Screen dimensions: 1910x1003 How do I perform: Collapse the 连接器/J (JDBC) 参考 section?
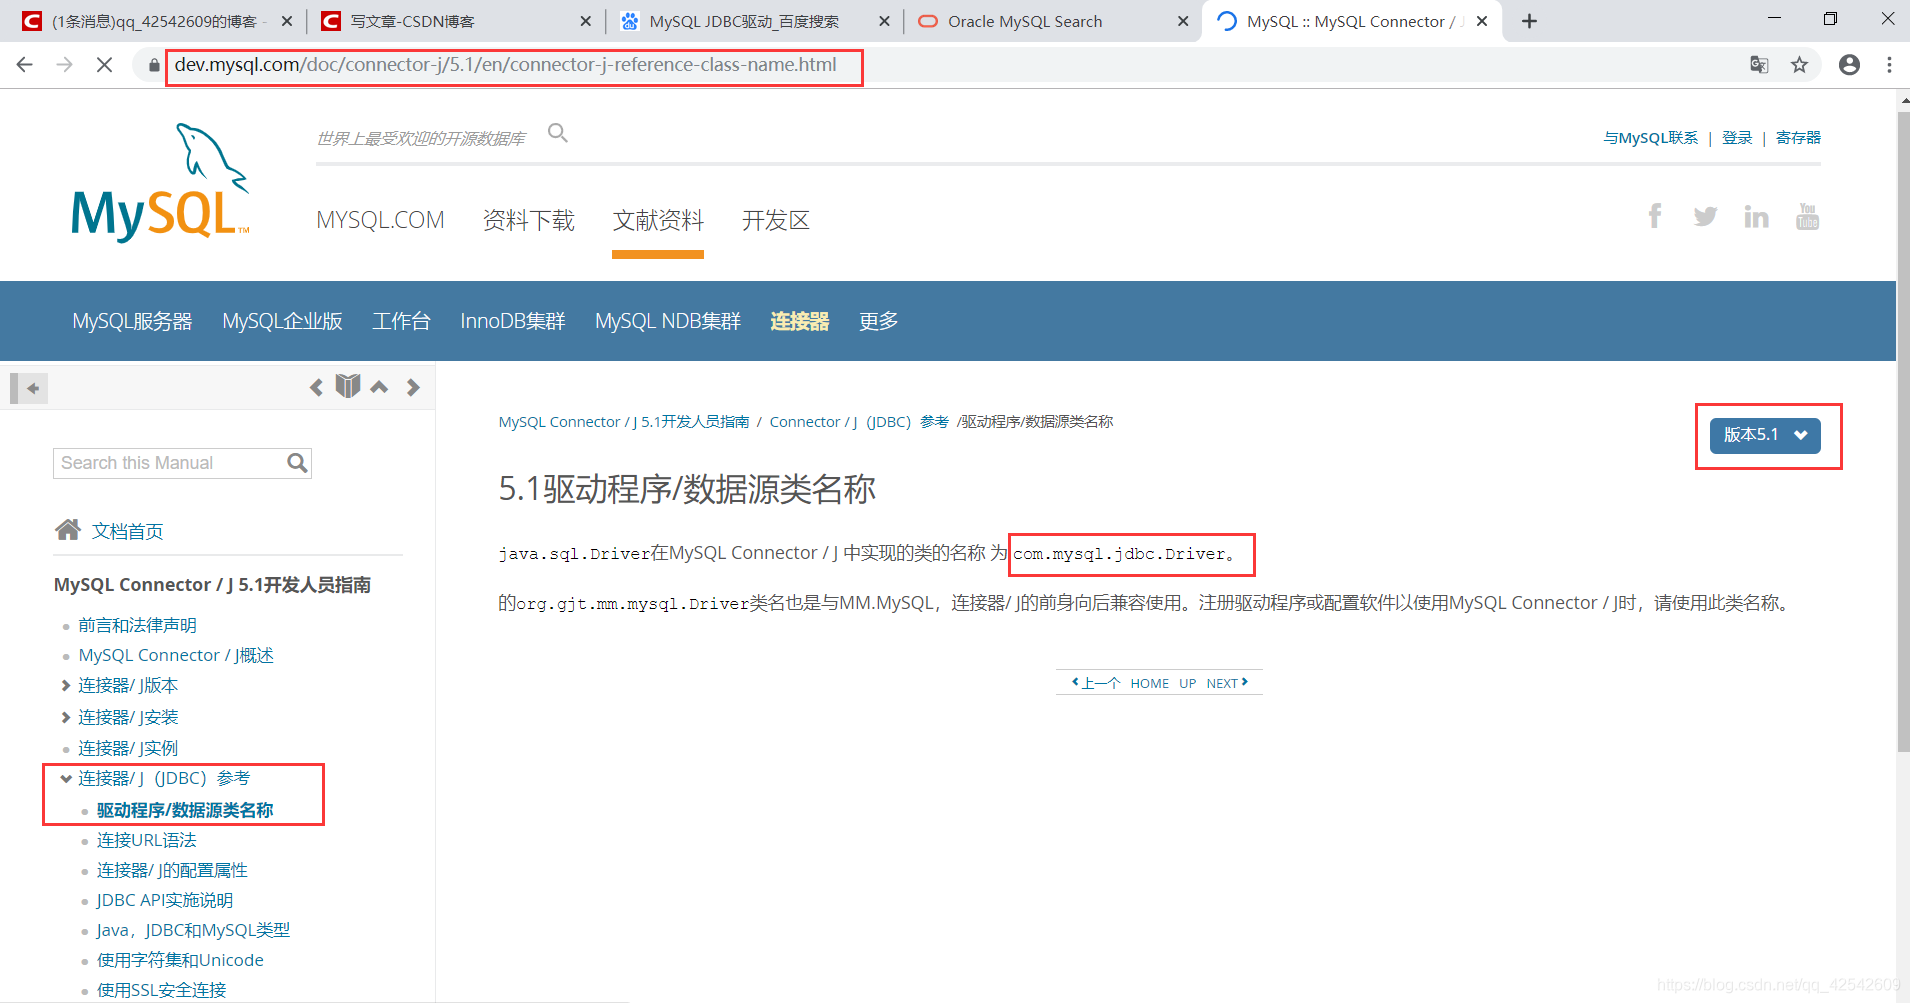pyautogui.click(x=66, y=778)
